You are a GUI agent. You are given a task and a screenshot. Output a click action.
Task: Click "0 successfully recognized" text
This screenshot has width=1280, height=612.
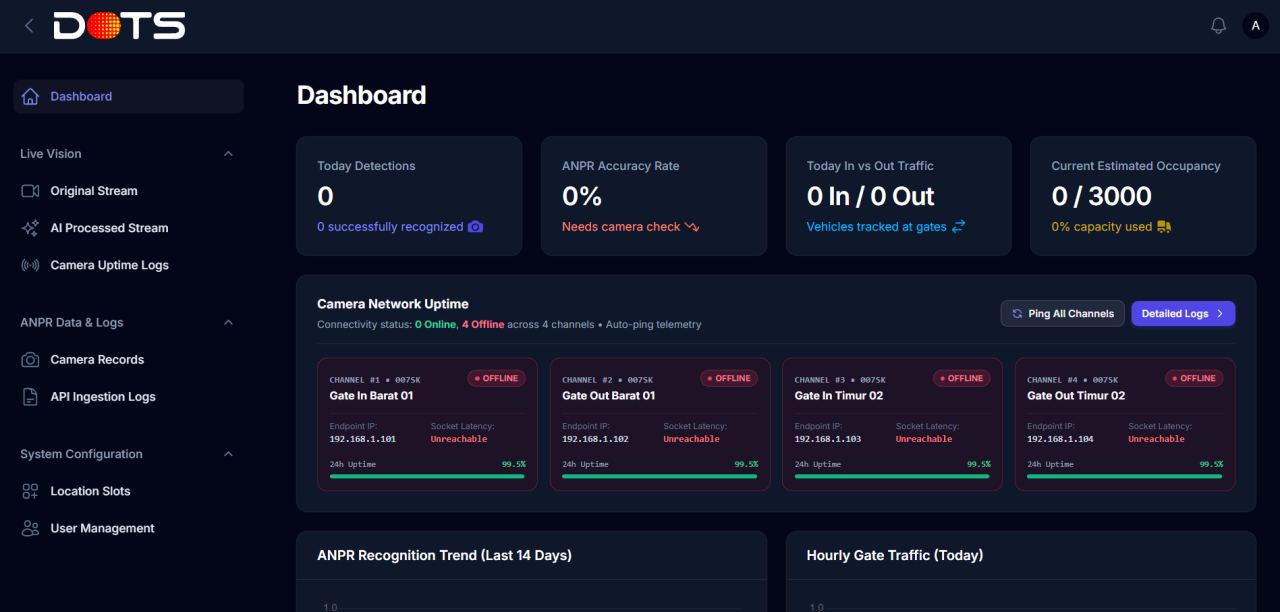390,227
